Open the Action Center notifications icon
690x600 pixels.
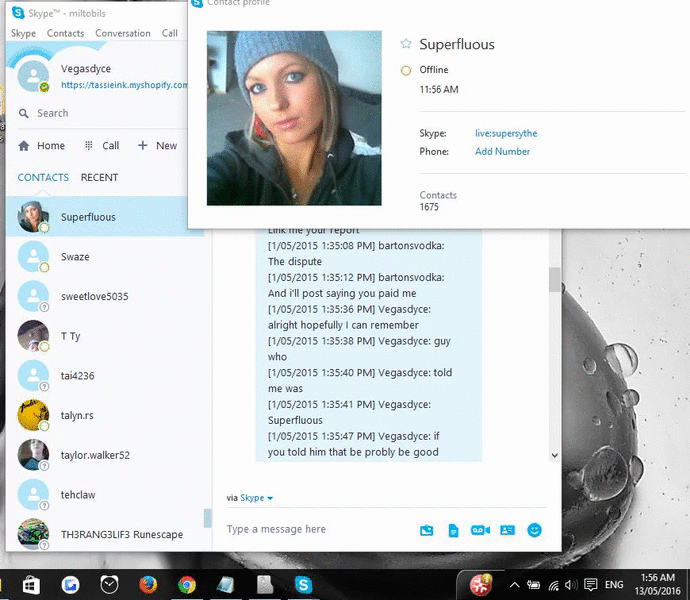(590, 585)
